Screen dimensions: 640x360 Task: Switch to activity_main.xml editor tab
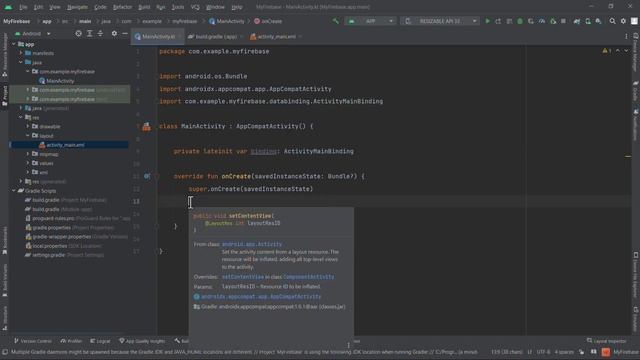tap(276, 36)
